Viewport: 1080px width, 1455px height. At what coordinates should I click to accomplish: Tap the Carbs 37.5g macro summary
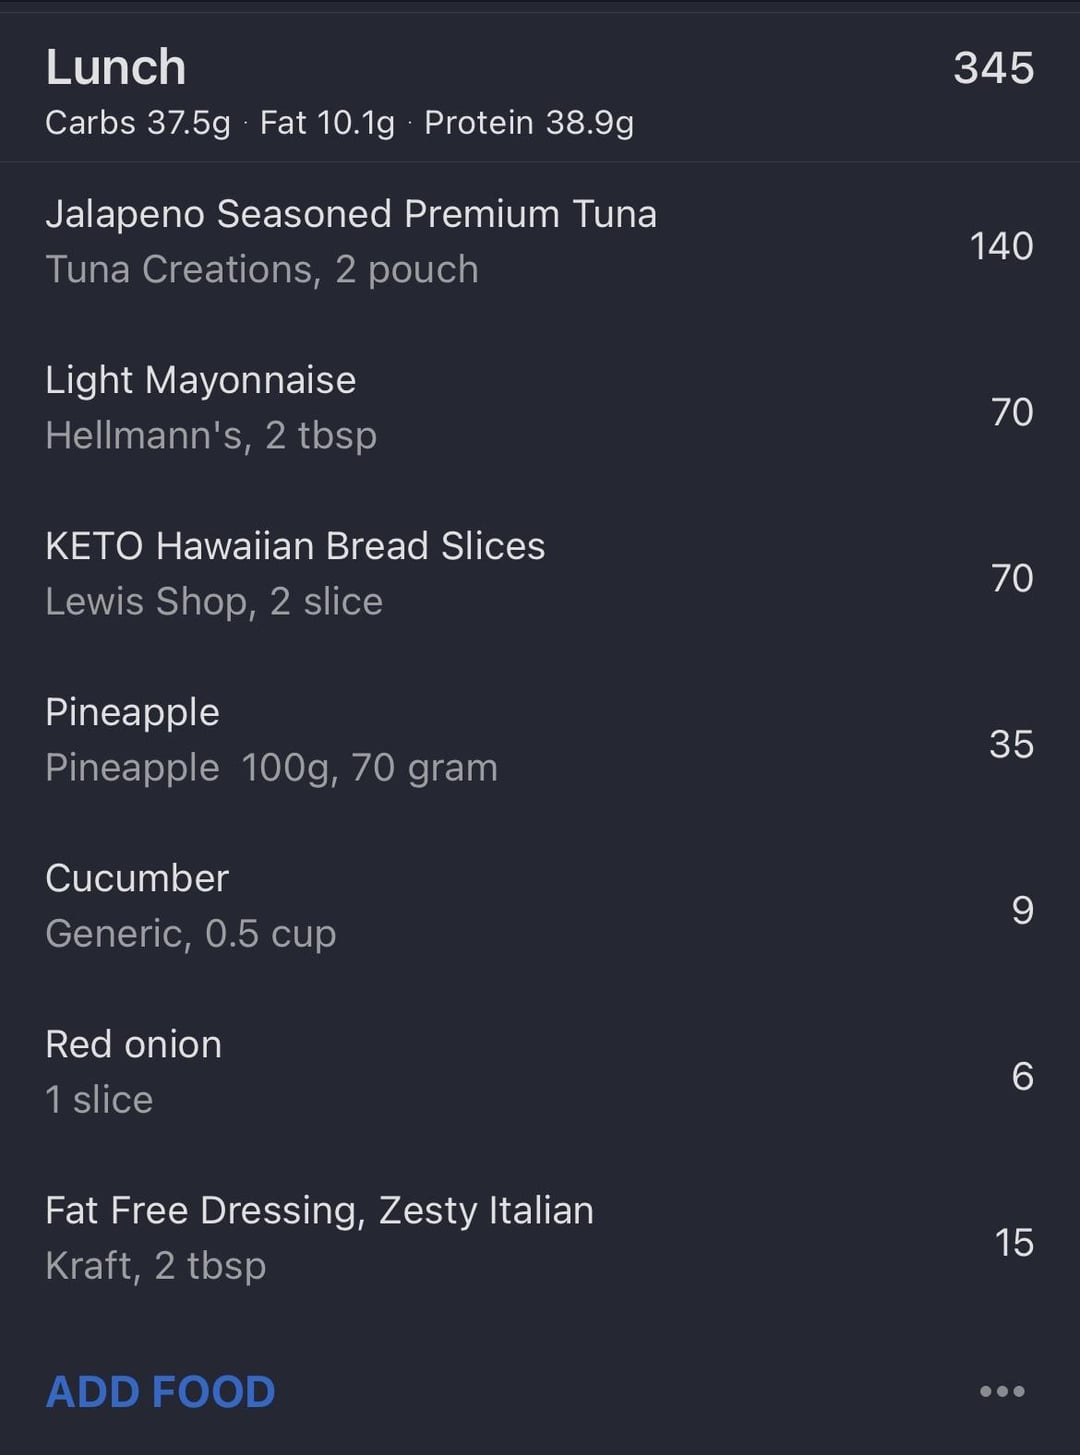138,123
